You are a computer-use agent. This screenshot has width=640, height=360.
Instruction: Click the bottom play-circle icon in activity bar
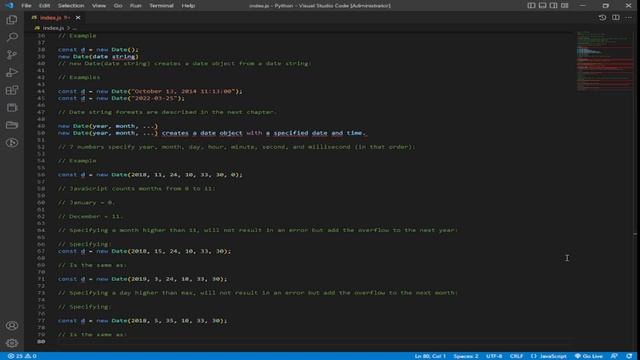12,142
